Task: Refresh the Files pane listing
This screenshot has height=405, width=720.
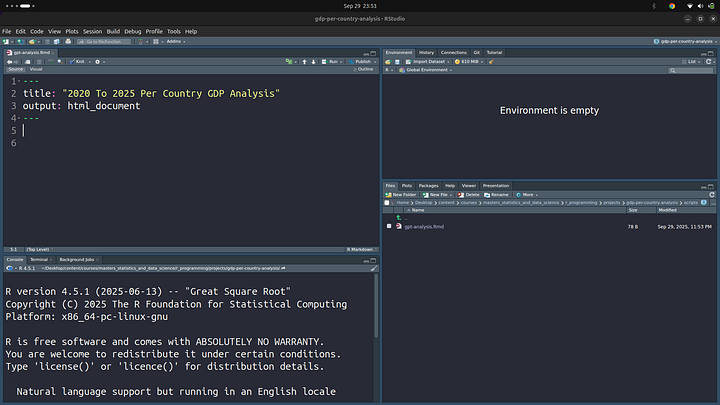Action: point(712,195)
